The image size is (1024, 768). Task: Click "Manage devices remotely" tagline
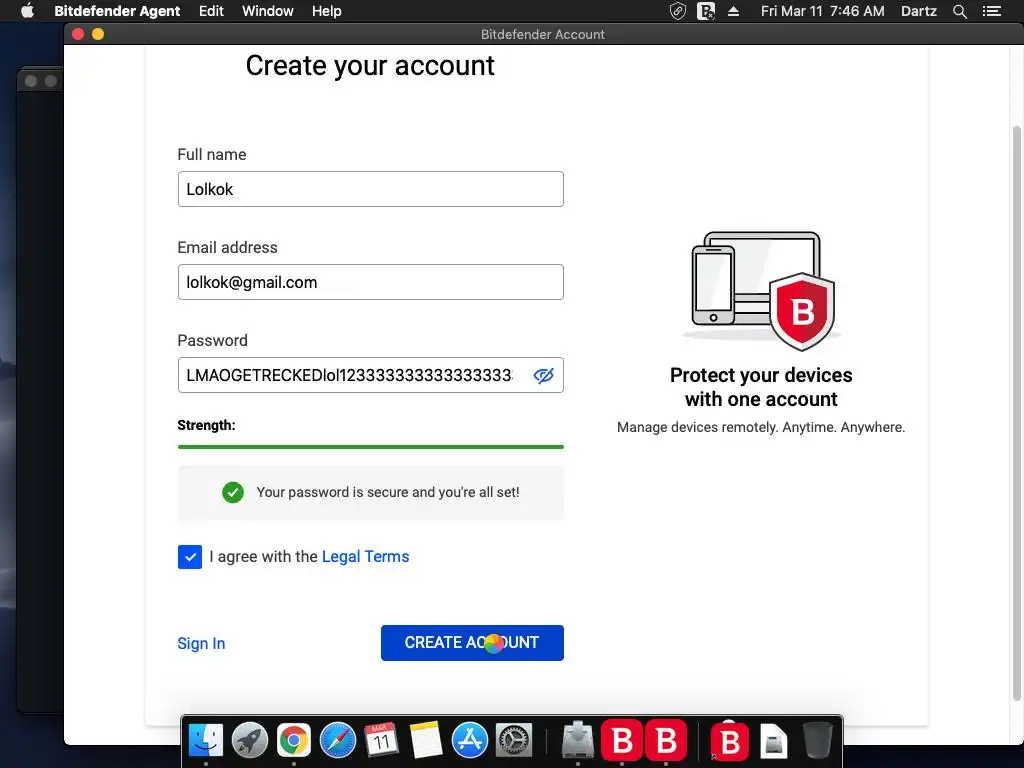coord(761,427)
